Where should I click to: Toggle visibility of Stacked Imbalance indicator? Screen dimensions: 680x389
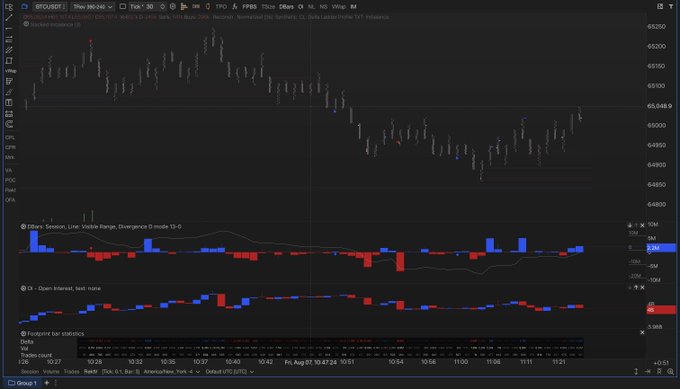pos(26,24)
